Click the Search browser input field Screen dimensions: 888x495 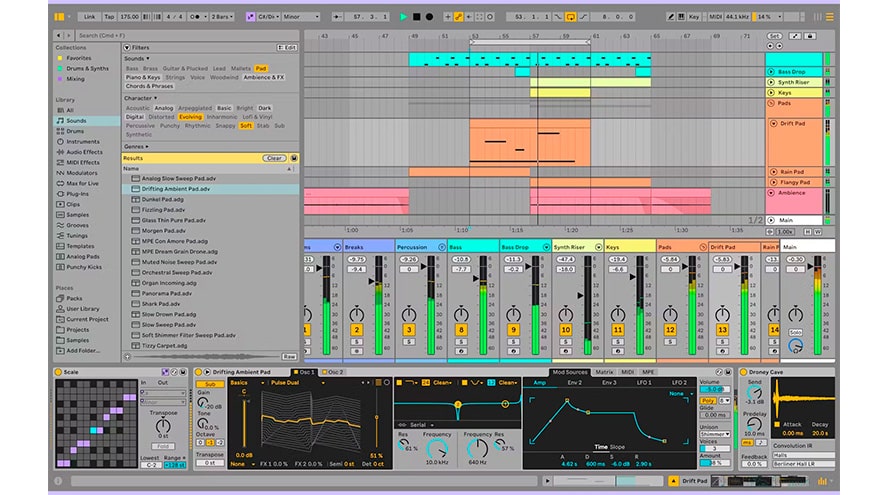click(185, 36)
